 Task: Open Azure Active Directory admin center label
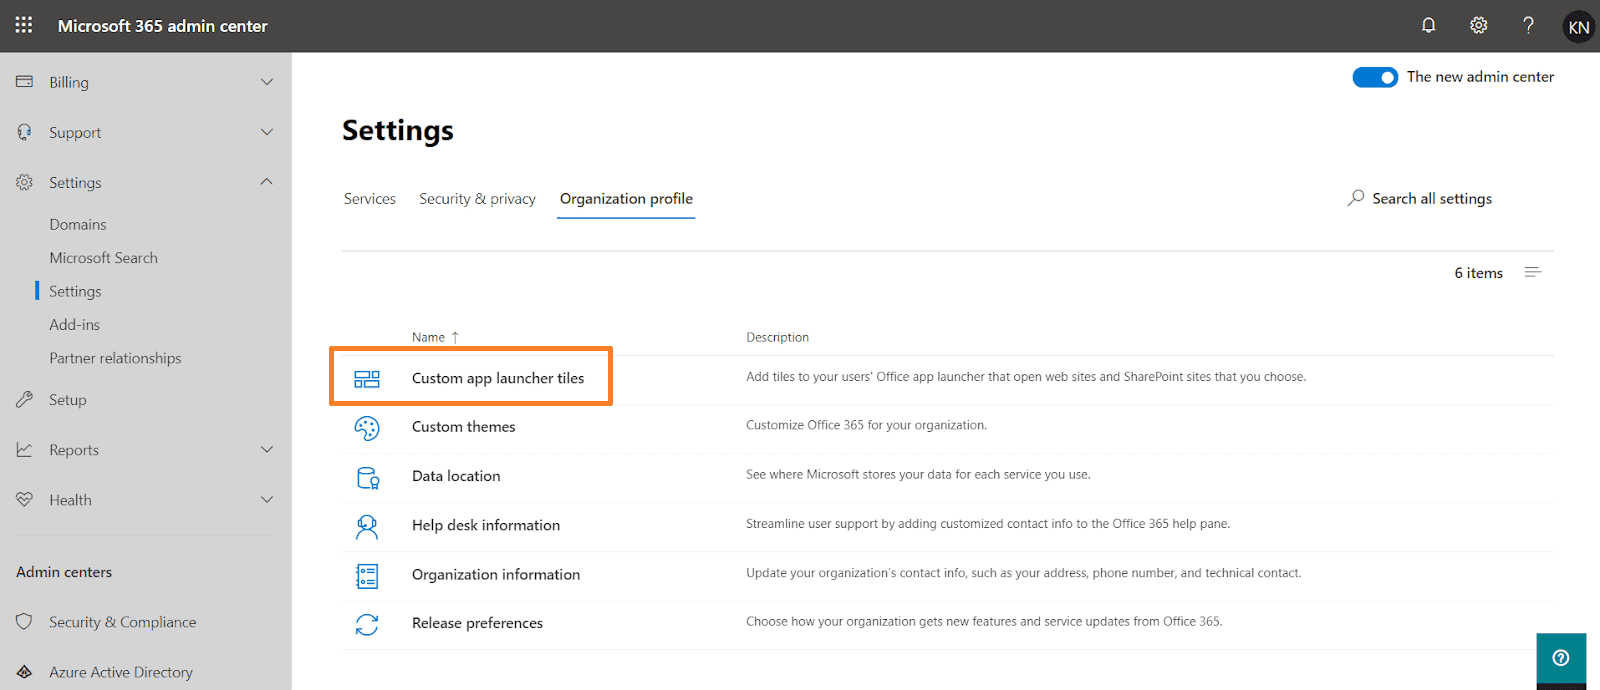tap(121, 672)
